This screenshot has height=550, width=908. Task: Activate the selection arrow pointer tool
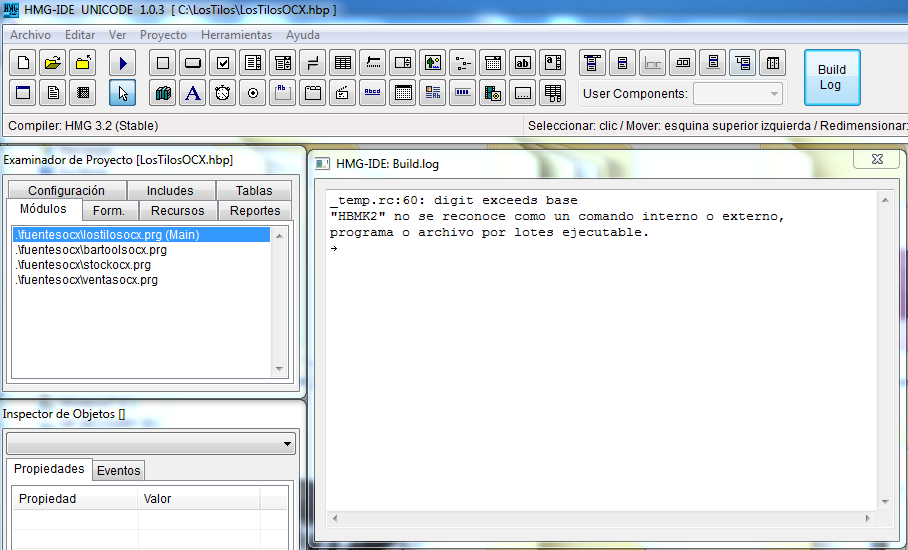click(x=123, y=93)
